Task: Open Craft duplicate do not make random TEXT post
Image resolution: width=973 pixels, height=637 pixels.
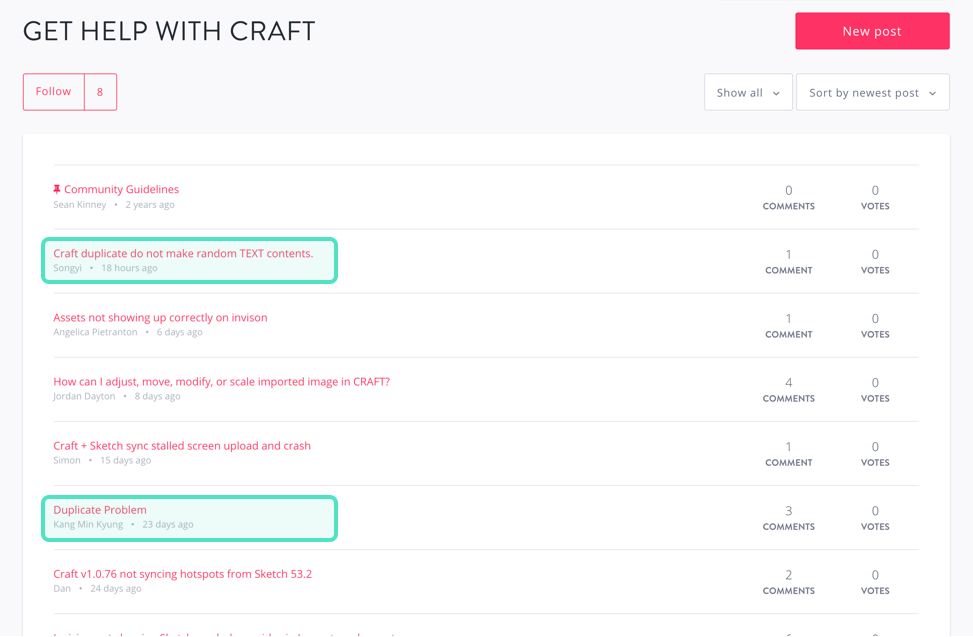Action: click(183, 253)
